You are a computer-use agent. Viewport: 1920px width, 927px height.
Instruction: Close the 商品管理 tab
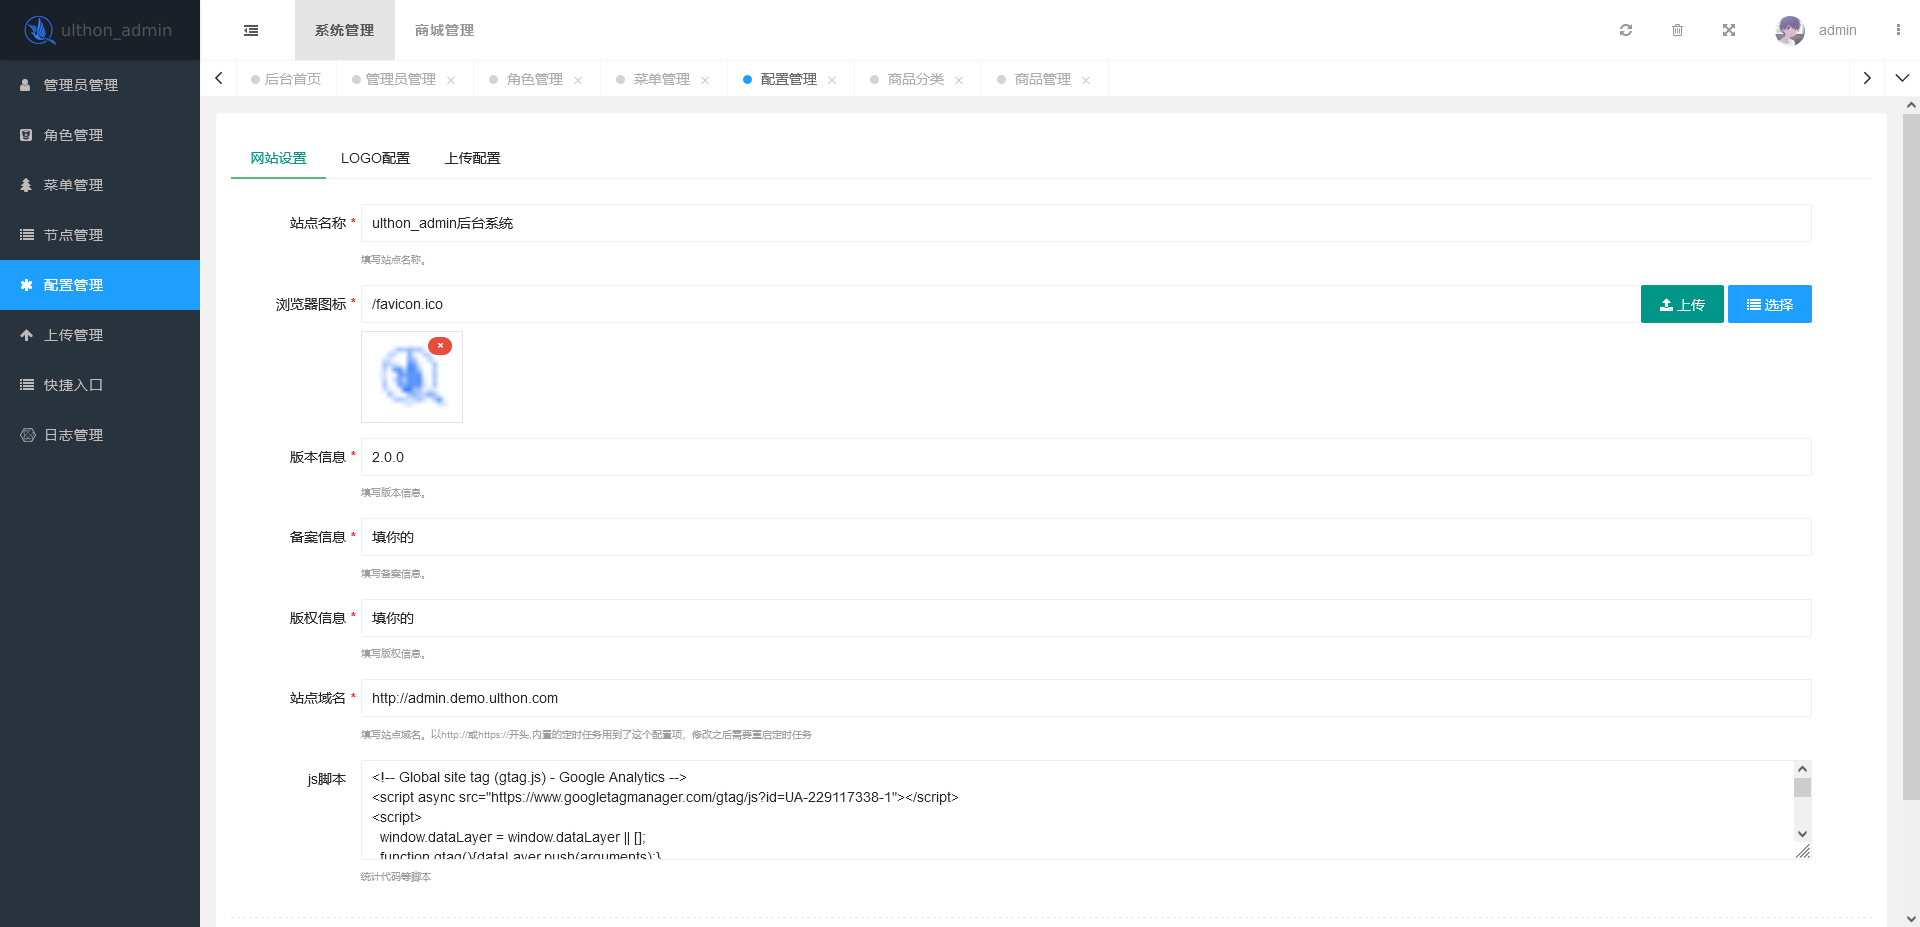[1086, 80]
